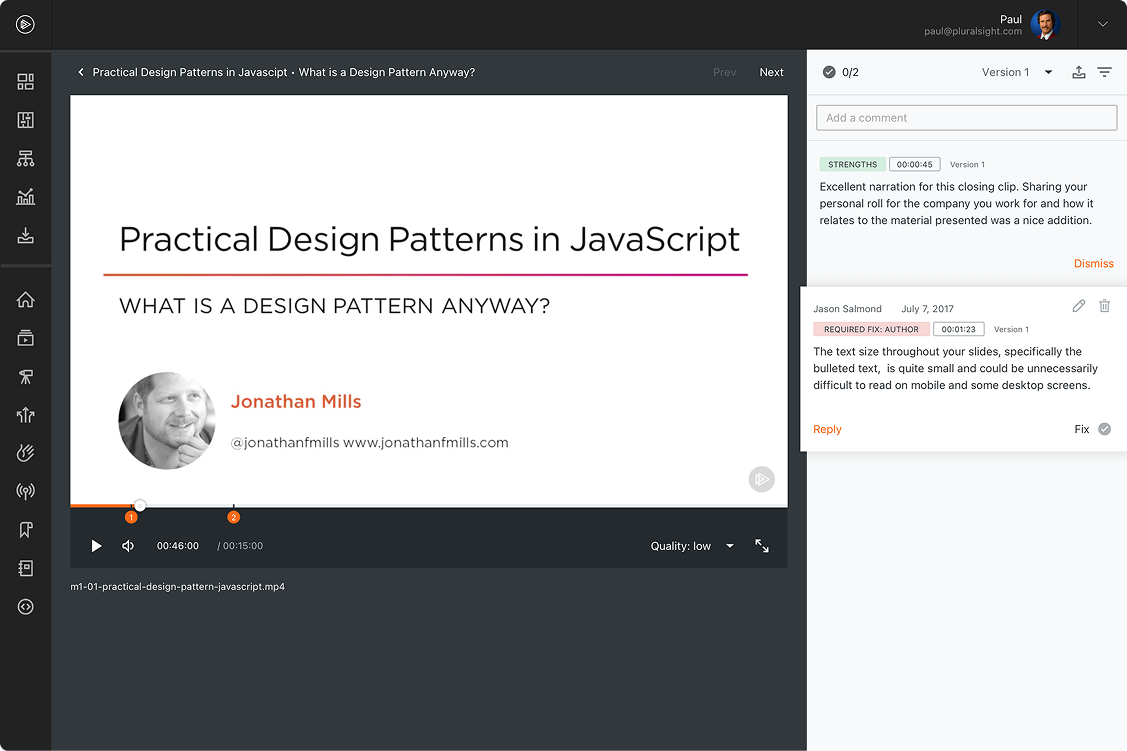Open the download tray icon in sidebar
1127x751 pixels.
25,235
